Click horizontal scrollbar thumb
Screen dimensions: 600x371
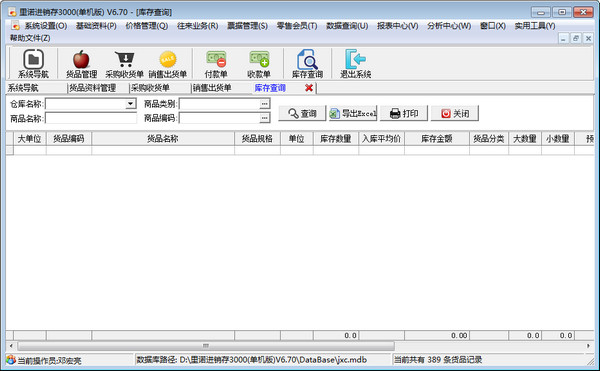tap(206, 346)
